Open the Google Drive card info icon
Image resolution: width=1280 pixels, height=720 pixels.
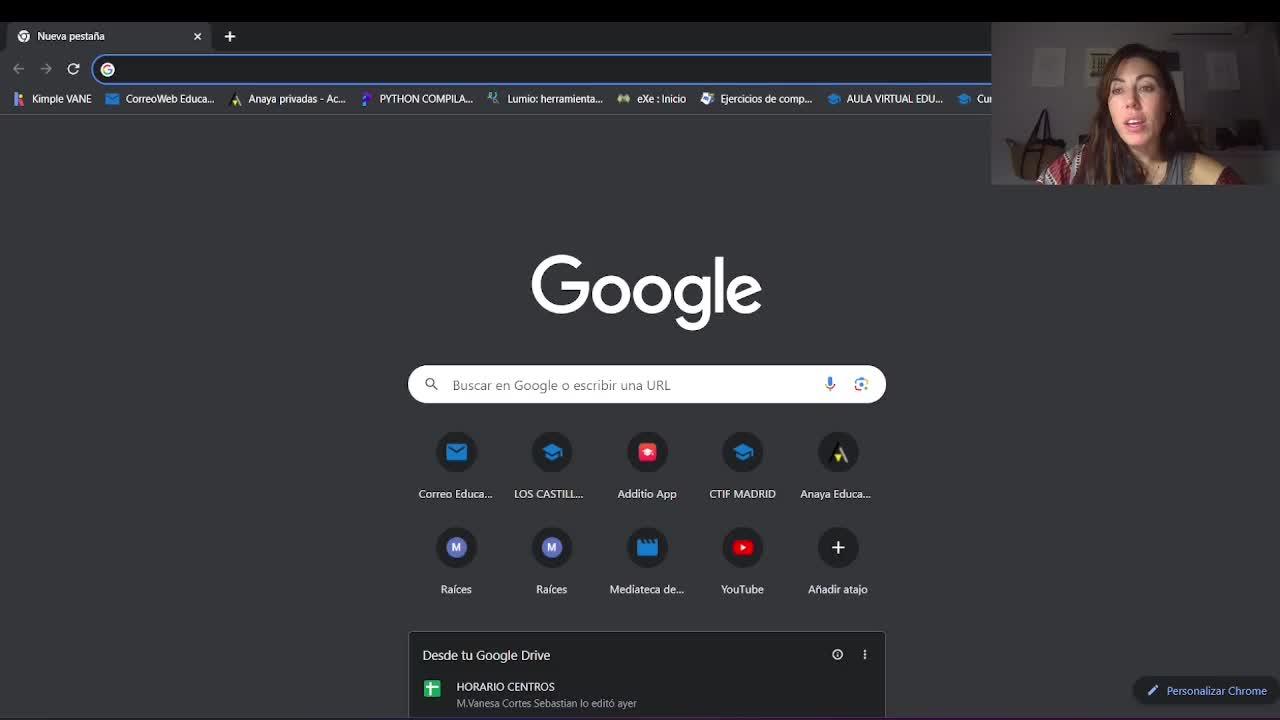pos(838,655)
